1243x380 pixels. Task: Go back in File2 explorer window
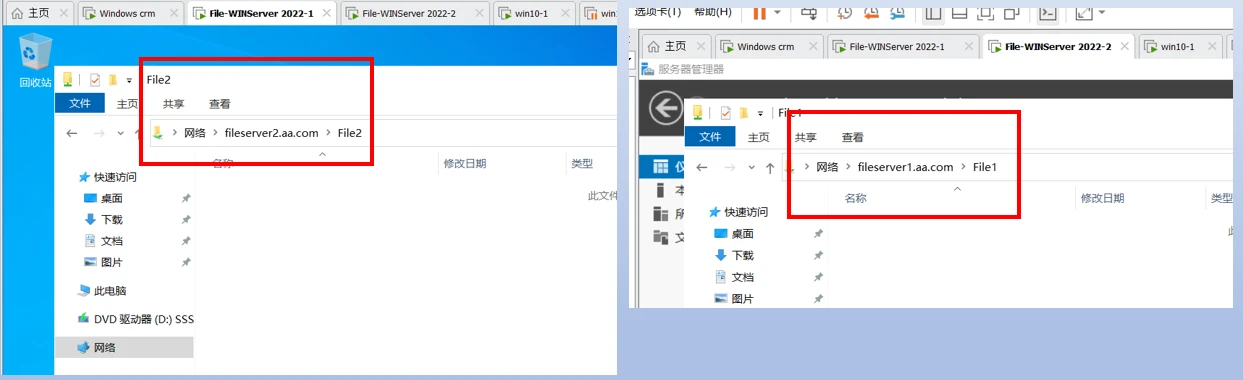pos(72,133)
